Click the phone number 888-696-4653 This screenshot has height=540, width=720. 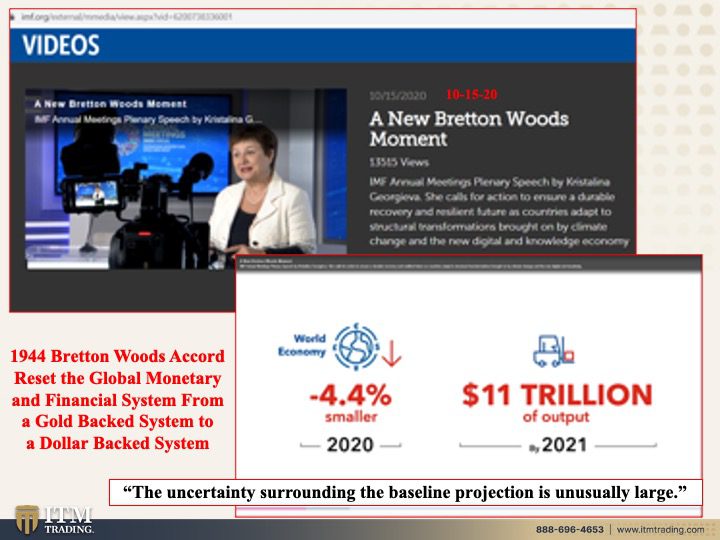tap(569, 529)
